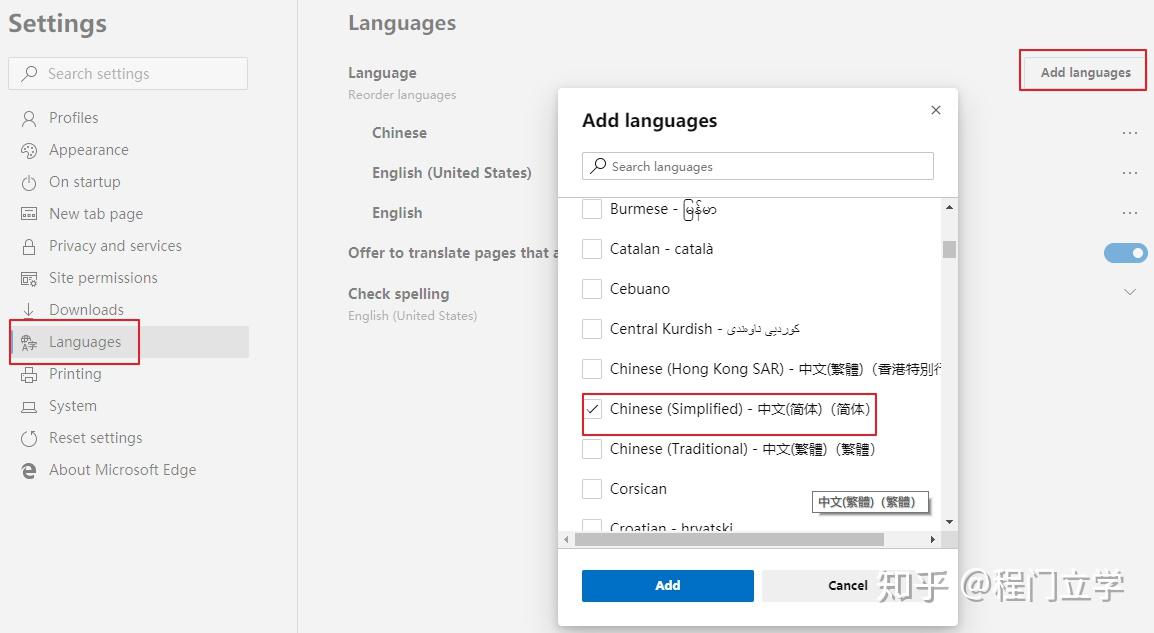This screenshot has height=633, width=1154.
Task: Select Downloads in the settings sidebar
Action: [85, 309]
